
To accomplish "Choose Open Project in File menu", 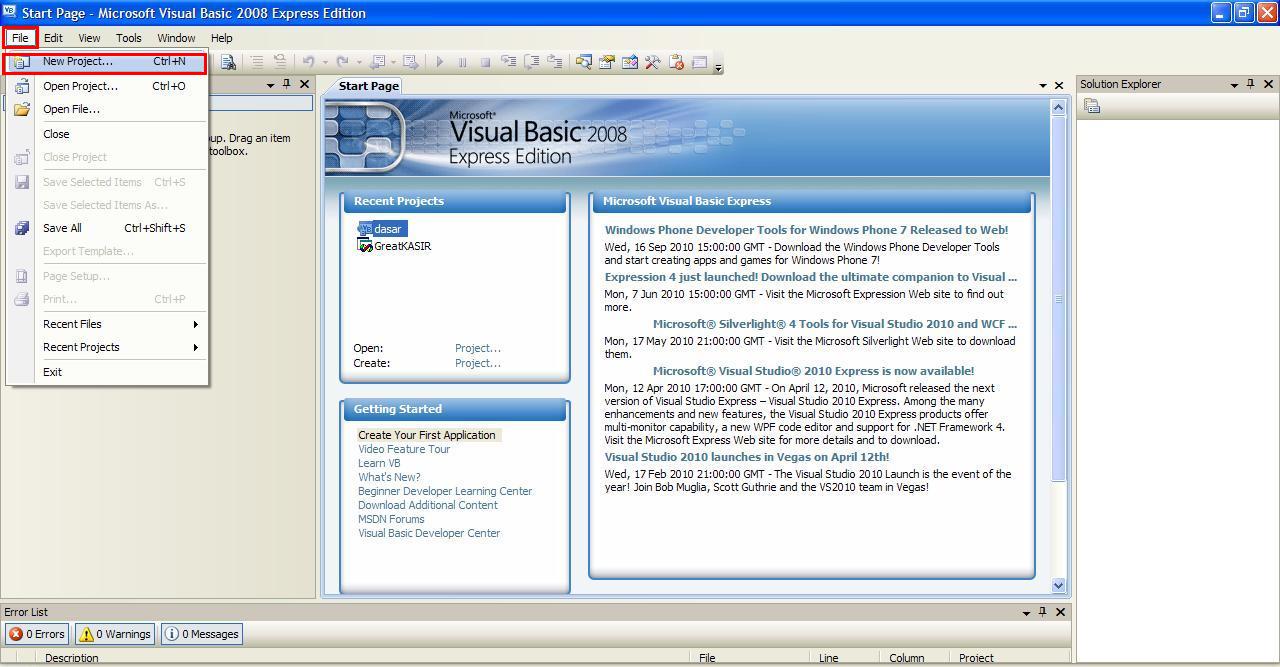I will point(107,86).
